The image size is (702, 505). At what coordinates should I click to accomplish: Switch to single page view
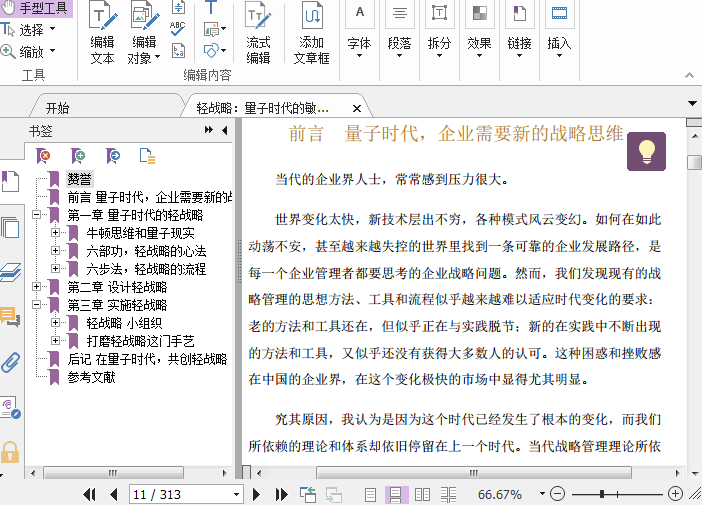(370, 495)
